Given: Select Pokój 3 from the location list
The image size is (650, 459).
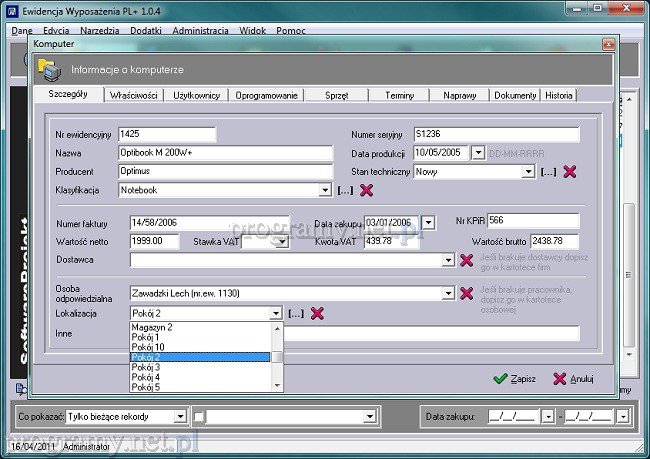Looking at the screenshot, I should [x=146, y=367].
